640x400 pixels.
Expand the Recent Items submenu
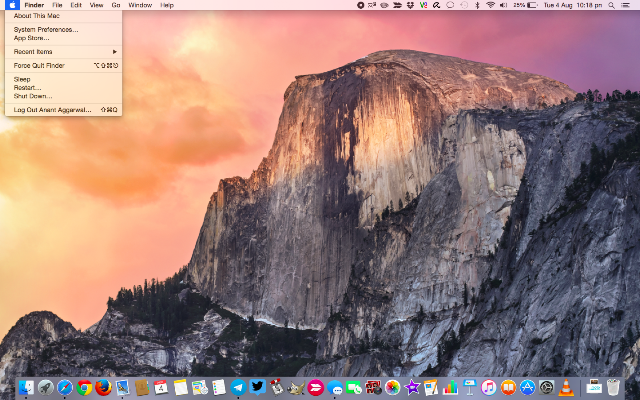pyautogui.click(x=63, y=52)
